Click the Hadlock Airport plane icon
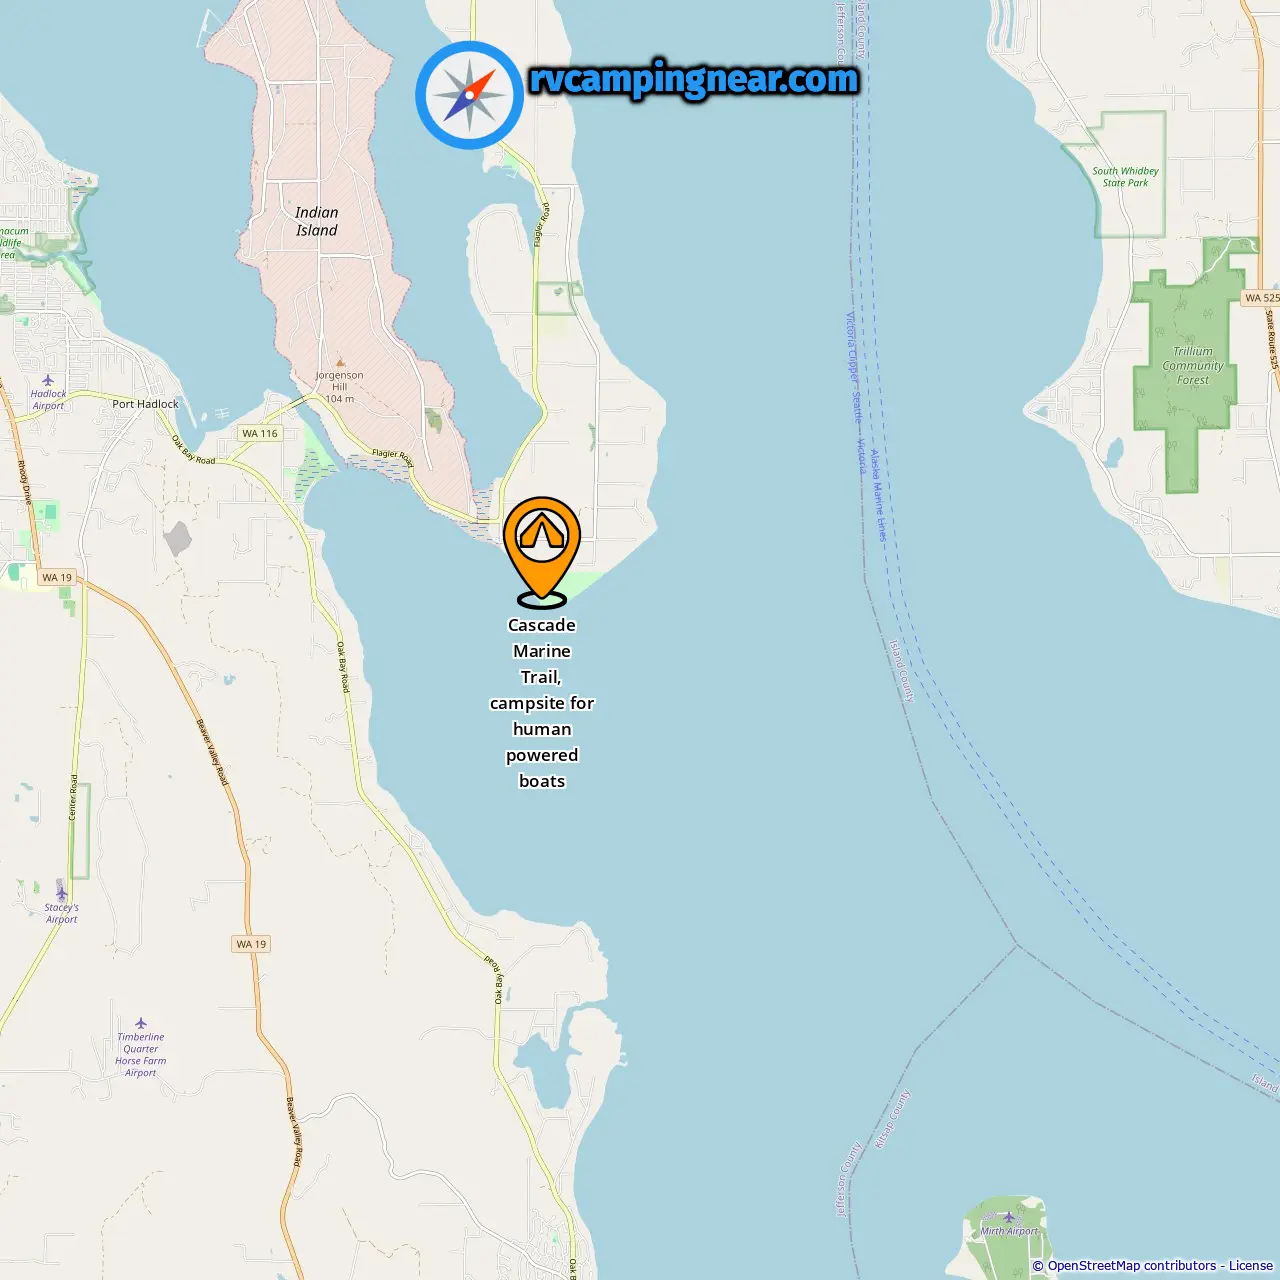Screen dimensions: 1280x1280 tap(48, 380)
